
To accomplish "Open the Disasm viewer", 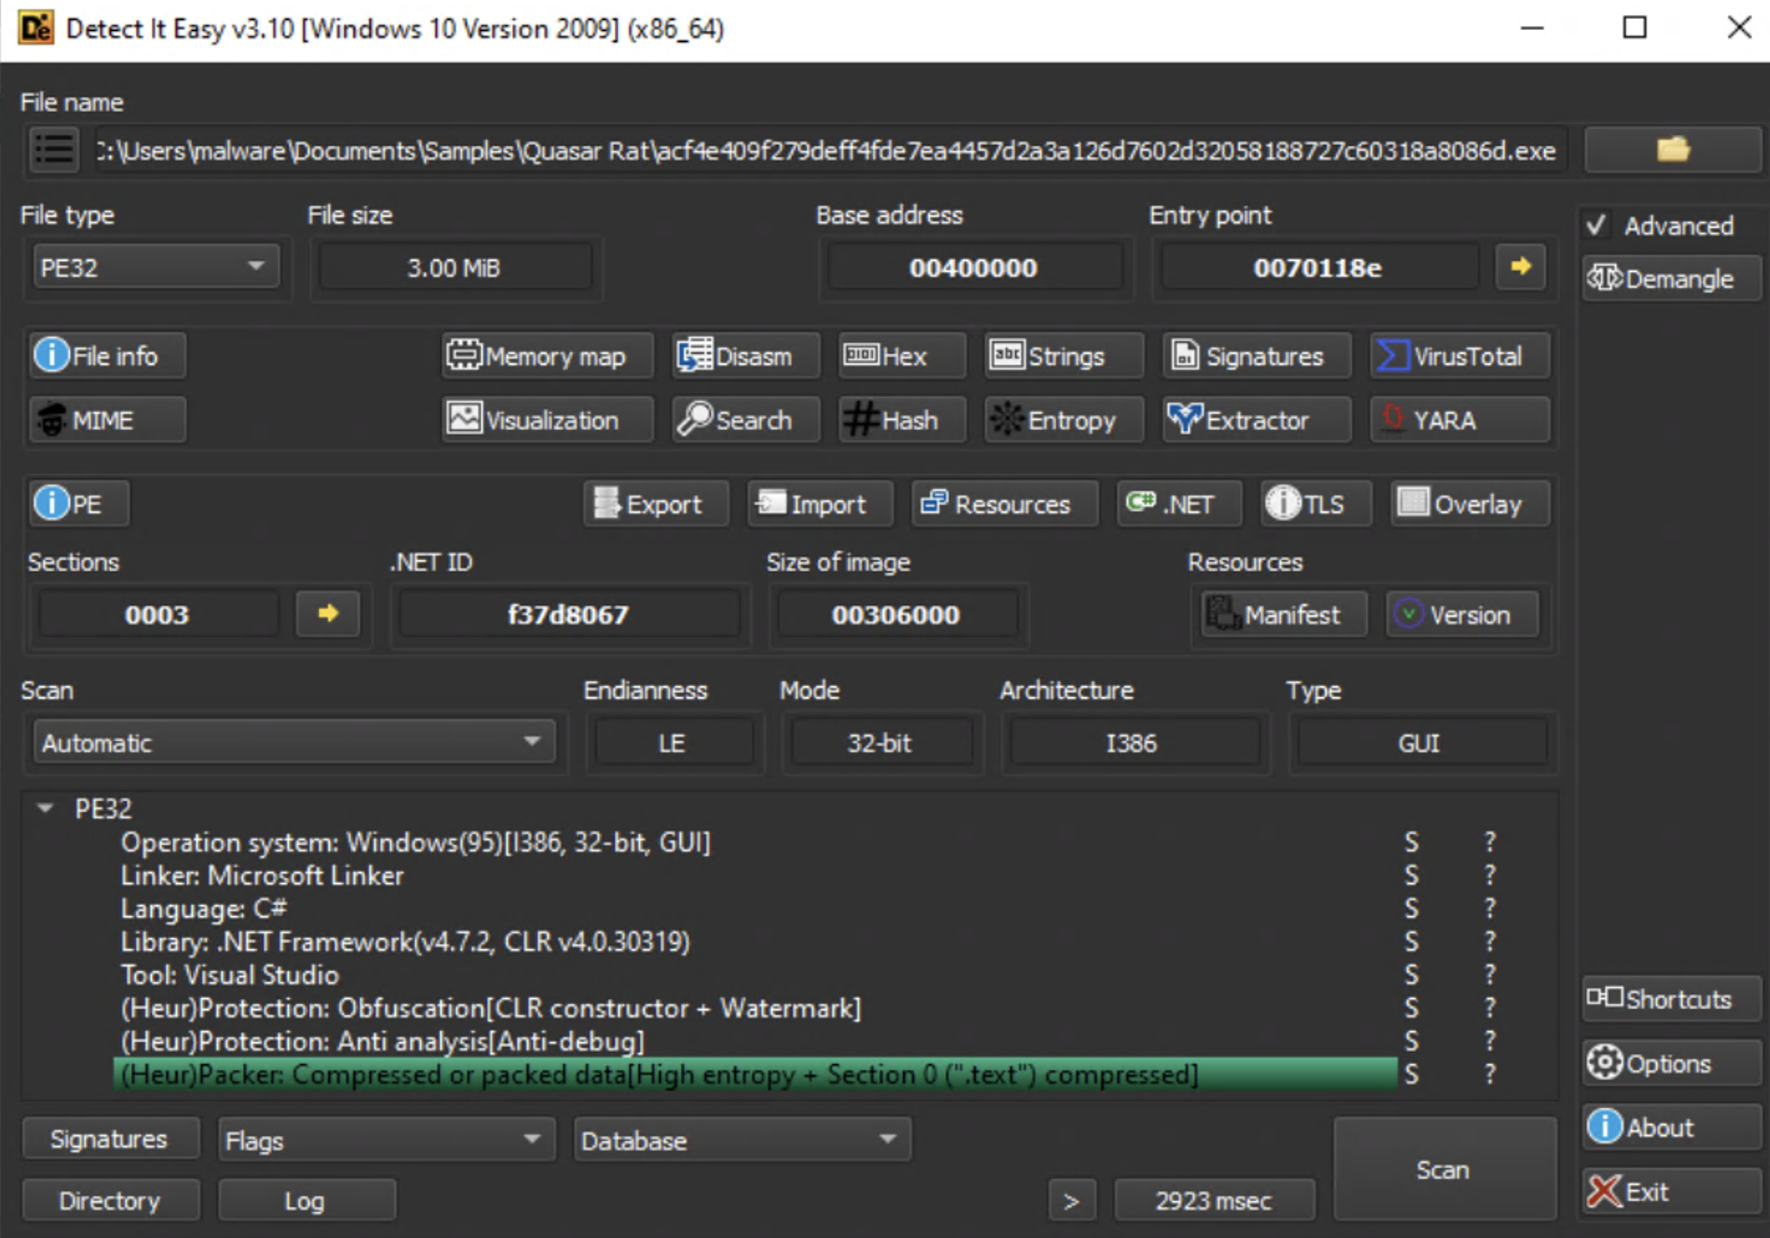I will click(x=746, y=356).
